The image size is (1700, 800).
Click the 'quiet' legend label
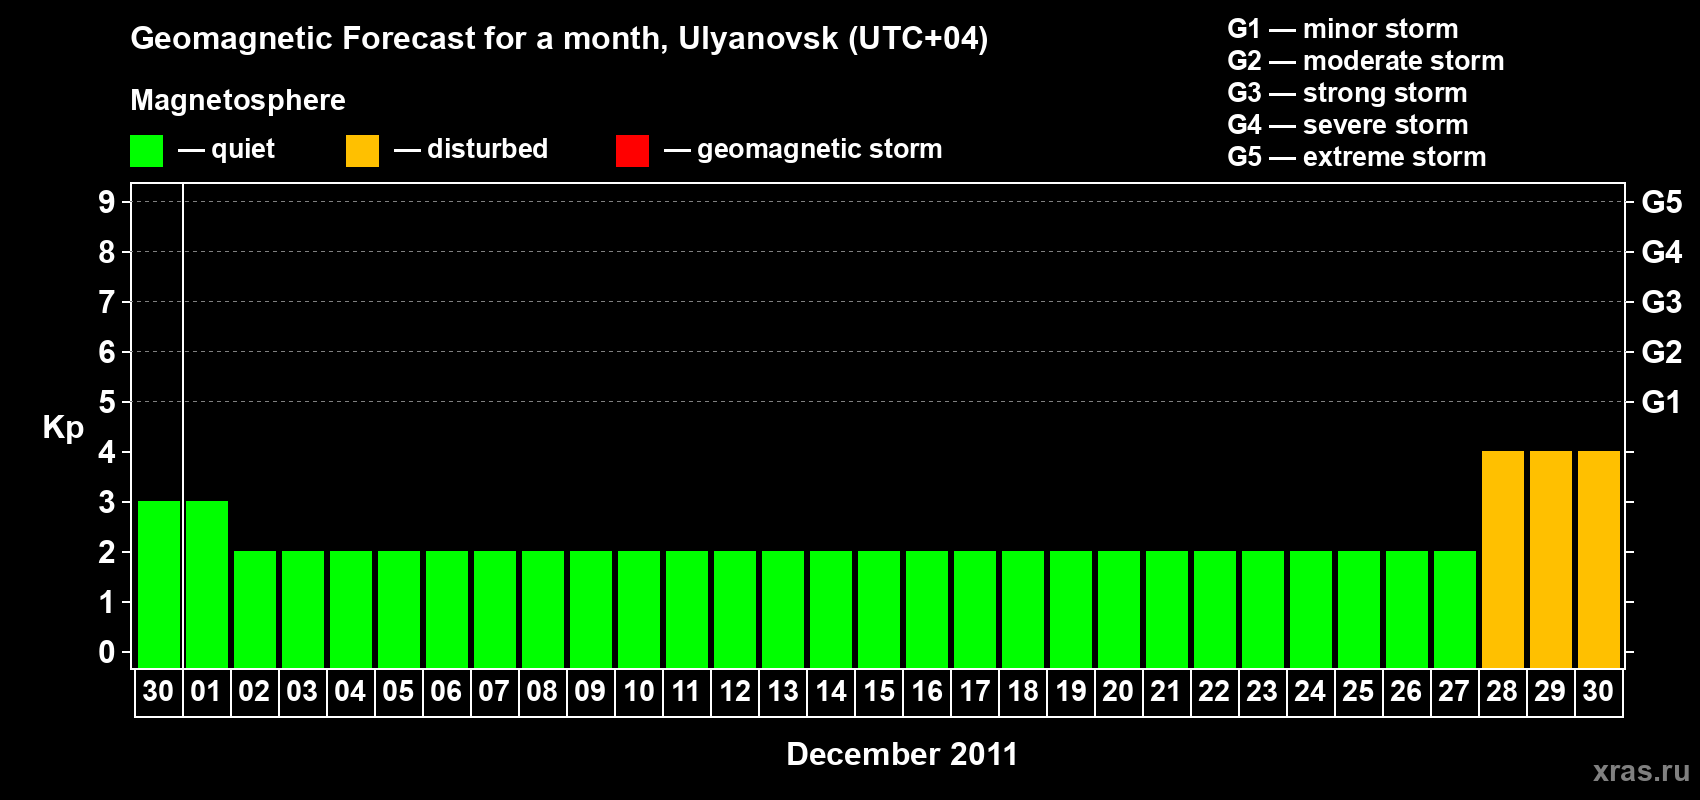click(243, 149)
